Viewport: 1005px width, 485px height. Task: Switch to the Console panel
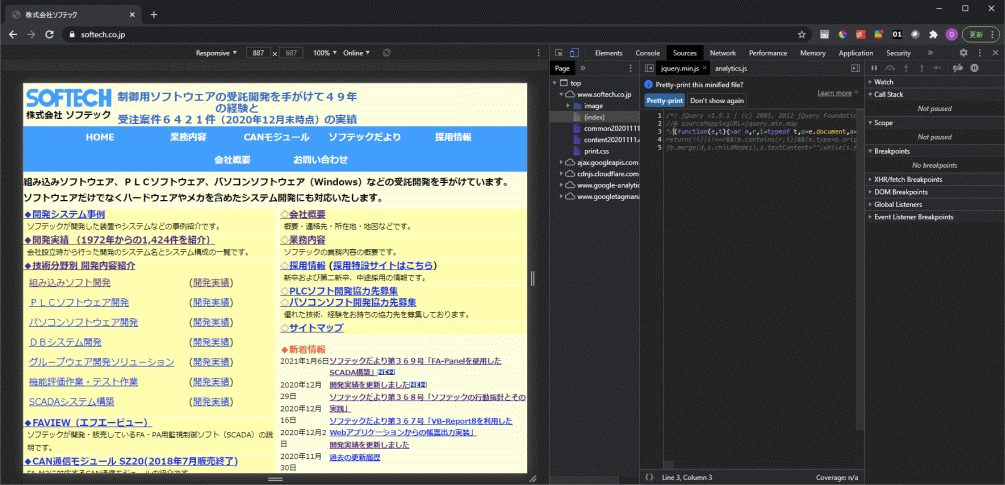coord(647,53)
